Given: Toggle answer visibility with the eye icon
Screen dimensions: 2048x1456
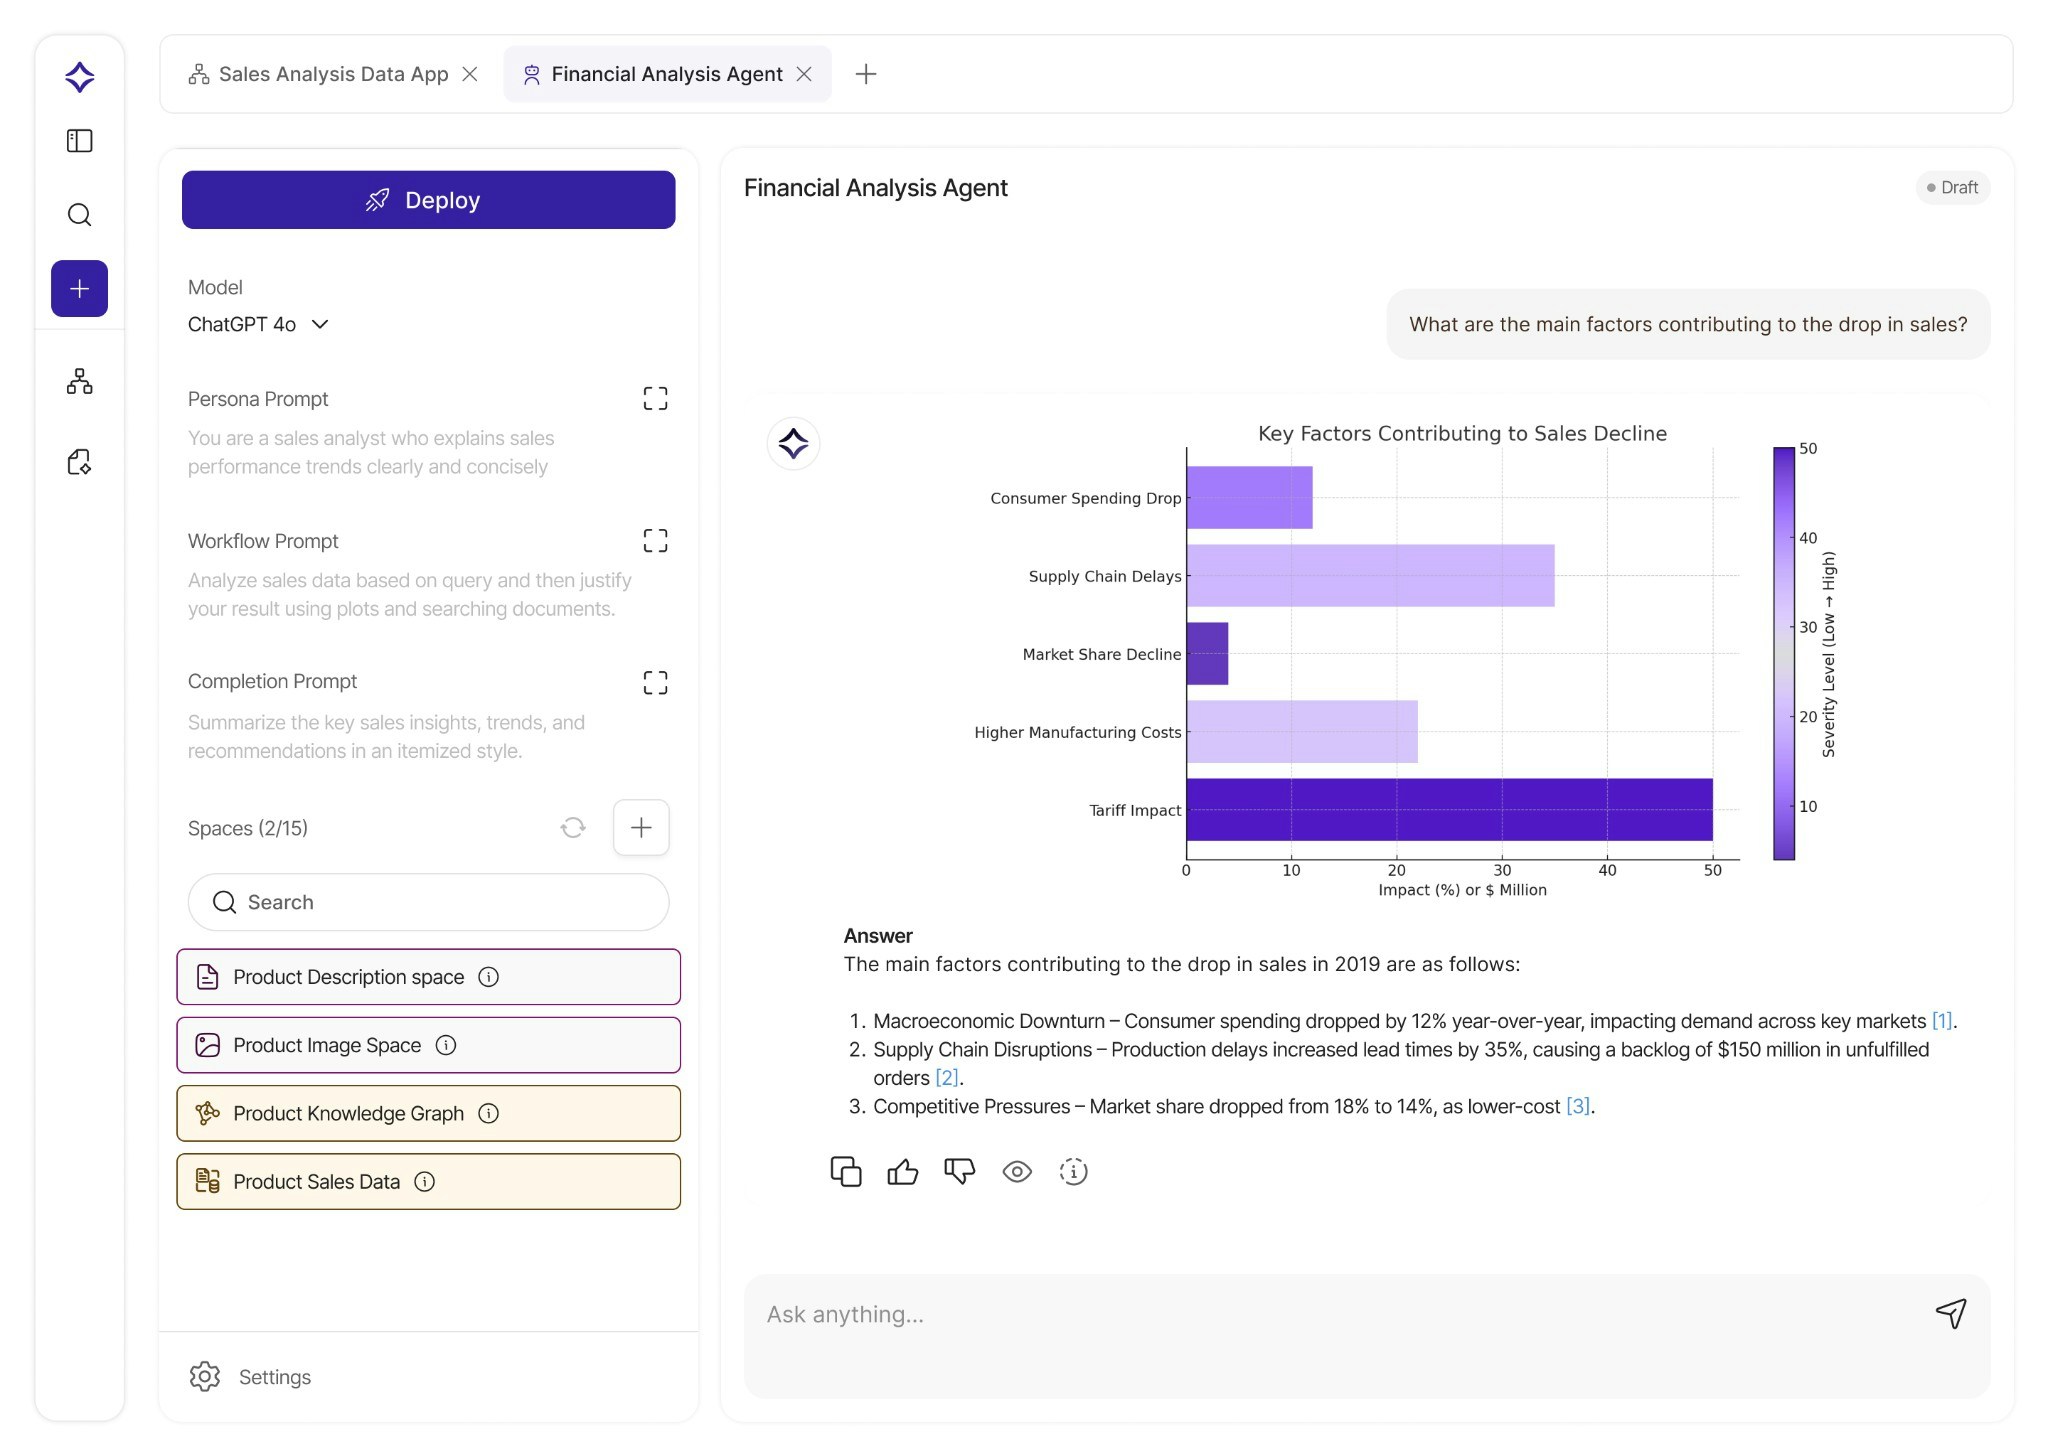Looking at the screenshot, I should tap(1016, 1171).
